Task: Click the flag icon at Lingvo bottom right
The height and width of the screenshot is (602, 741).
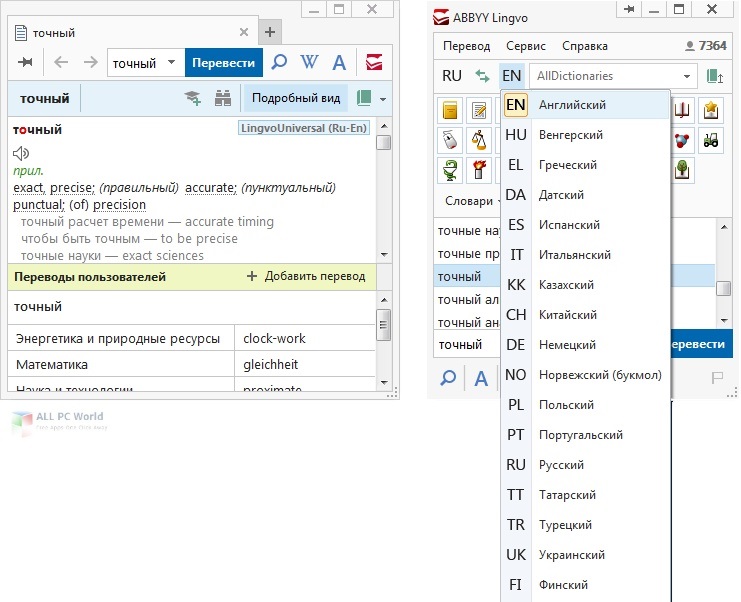Action: point(717,378)
